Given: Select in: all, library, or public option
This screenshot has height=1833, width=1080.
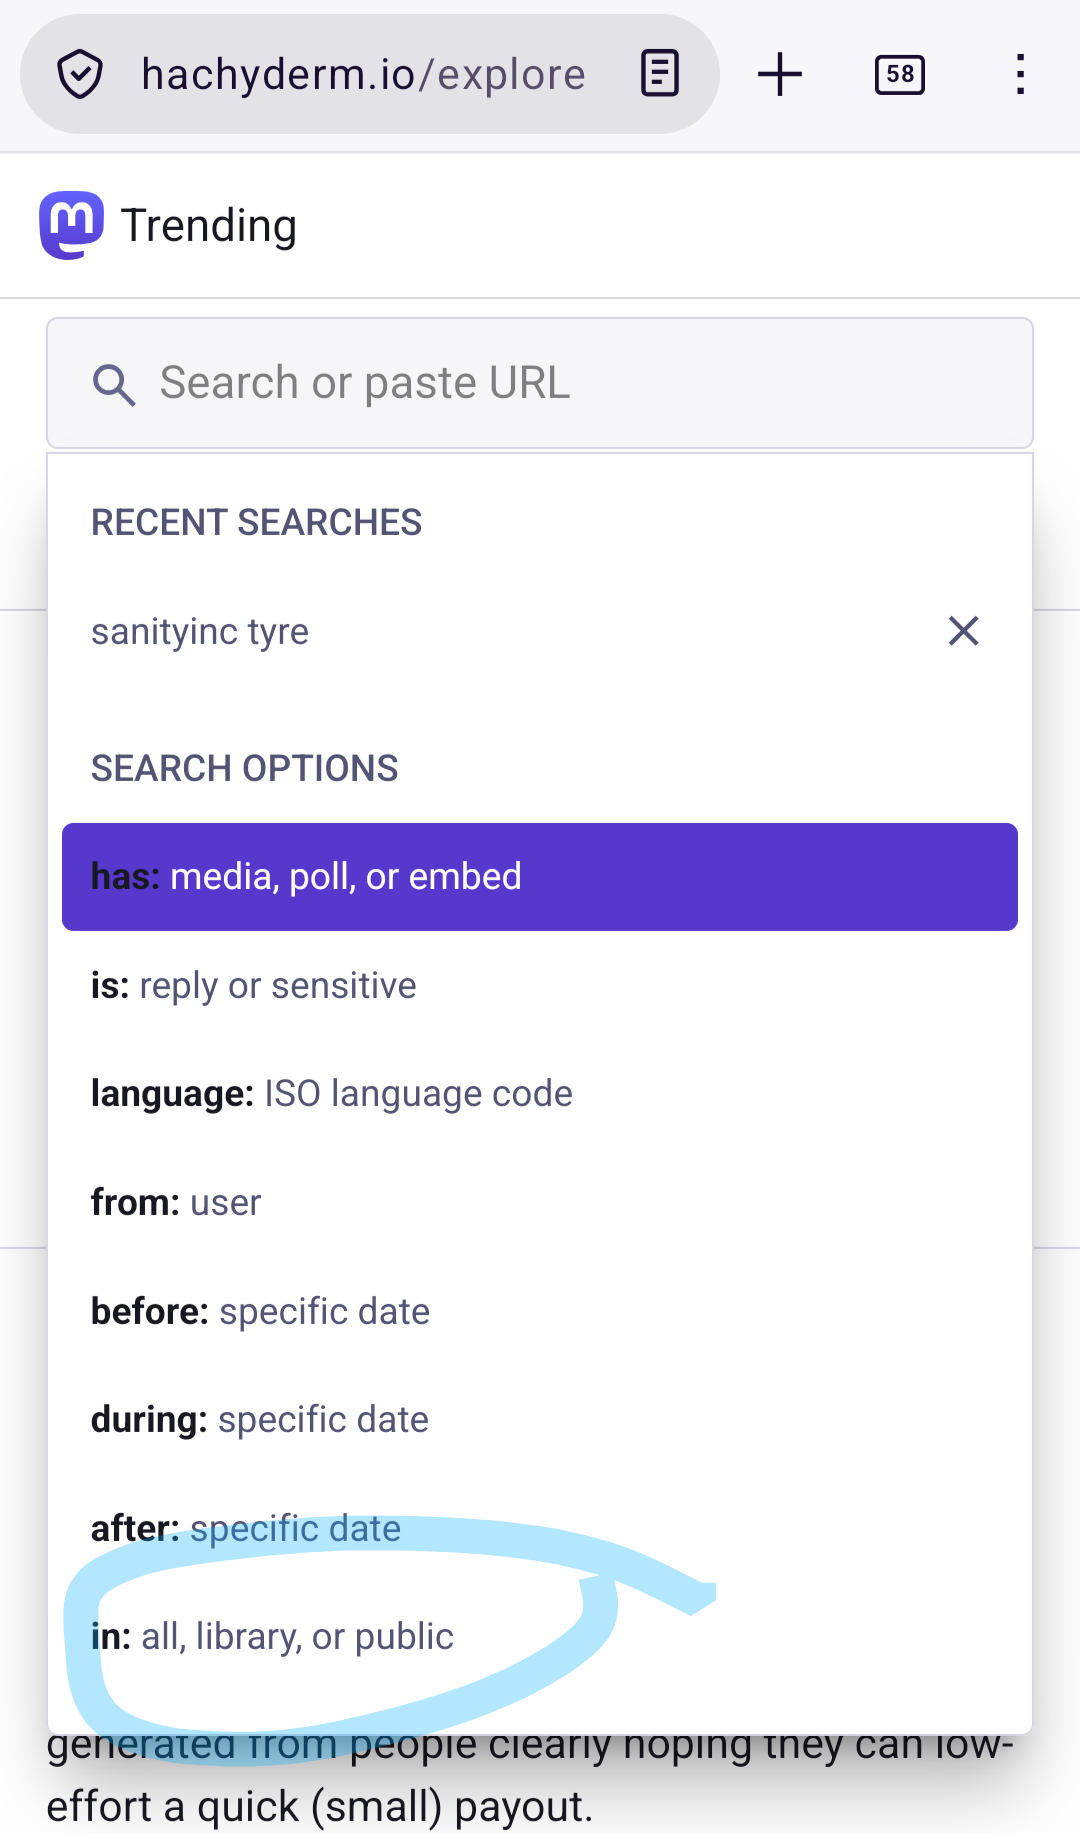Looking at the screenshot, I should click(540, 1637).
